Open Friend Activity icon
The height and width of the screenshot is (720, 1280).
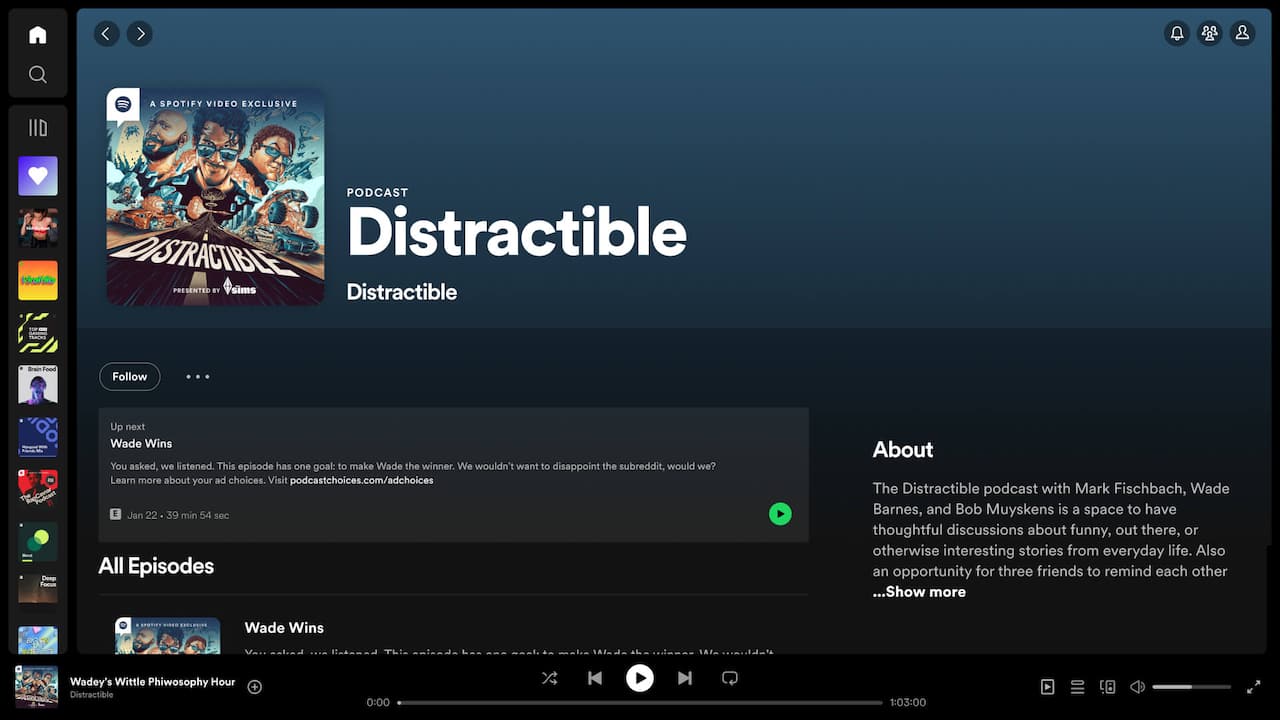tap(1210, 34)
